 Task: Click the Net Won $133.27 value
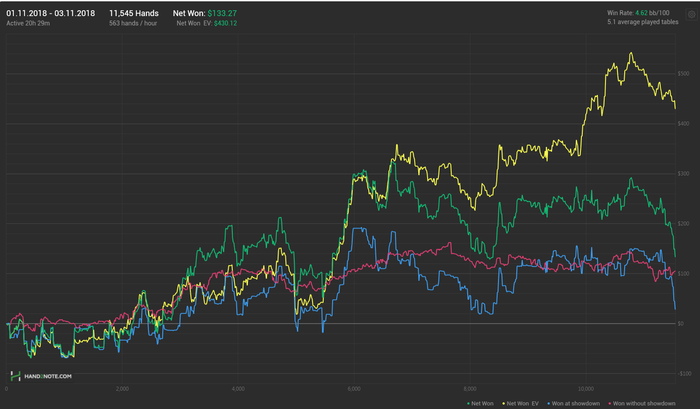(x=222, y=13)
